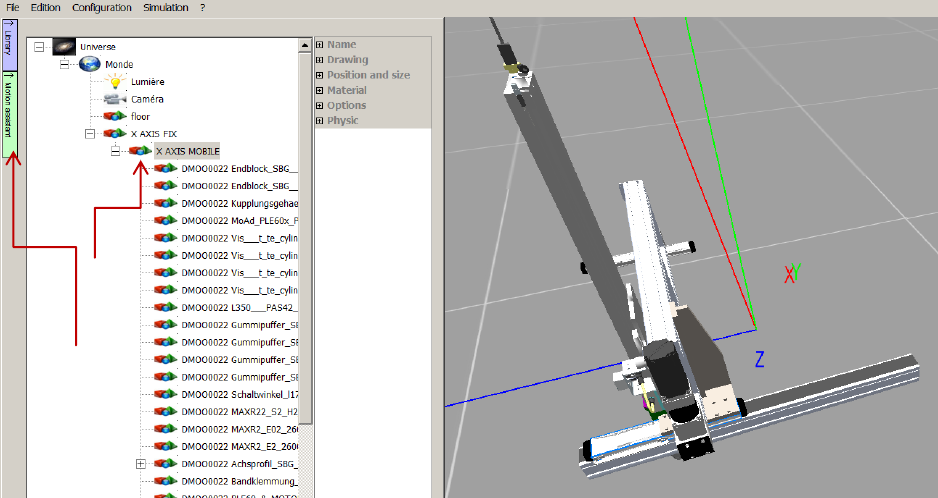The image size is (938, 498).
Task: Click the X AXIS MOBILE object icon
Action: [x=140, y=150]
